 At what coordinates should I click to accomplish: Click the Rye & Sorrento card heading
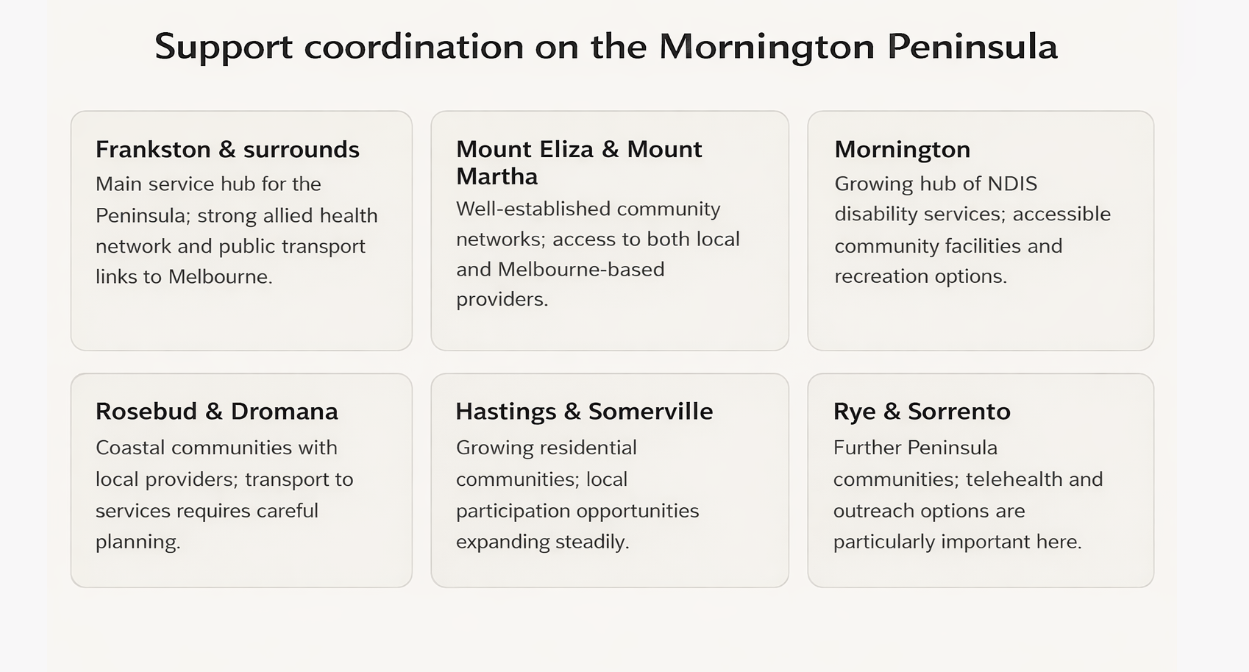(921, 411)
